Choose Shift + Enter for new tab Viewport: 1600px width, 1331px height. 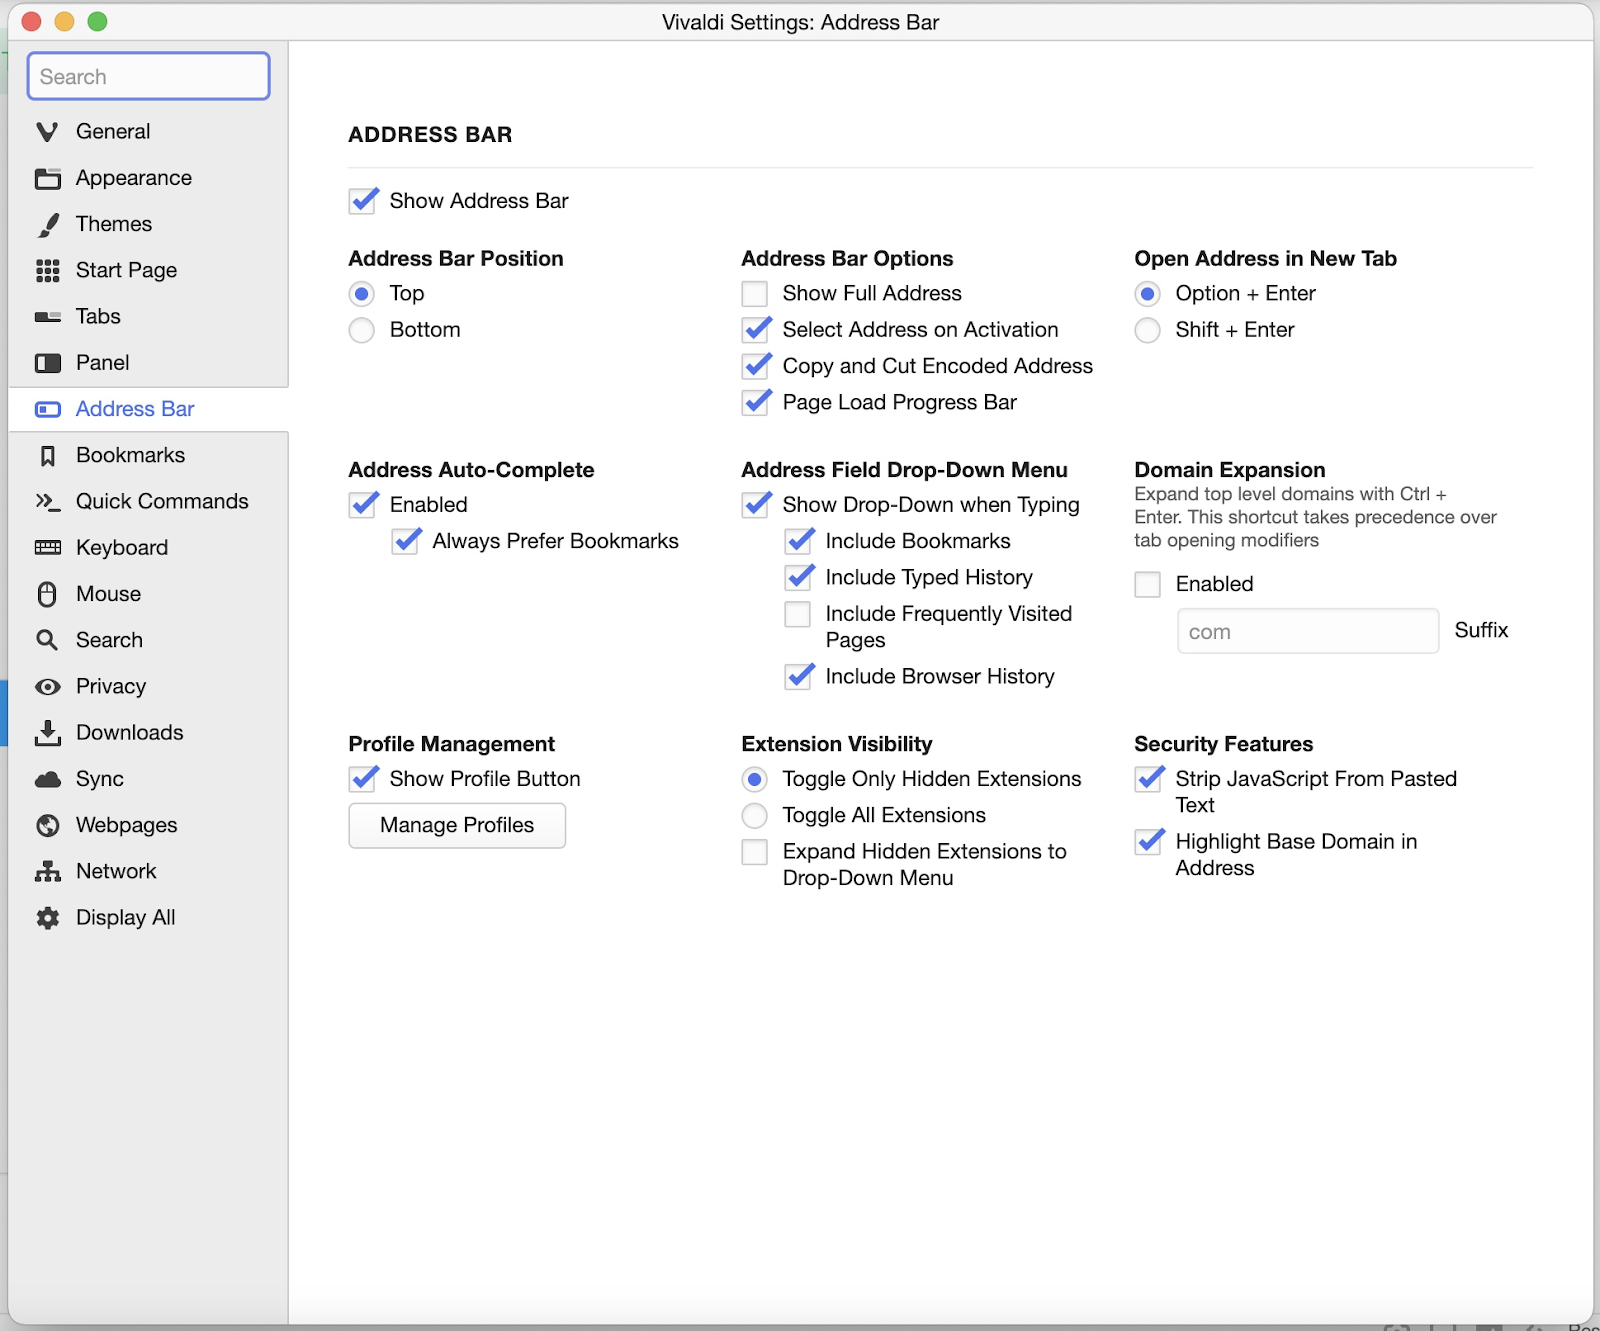click(x=1147, y=330)
